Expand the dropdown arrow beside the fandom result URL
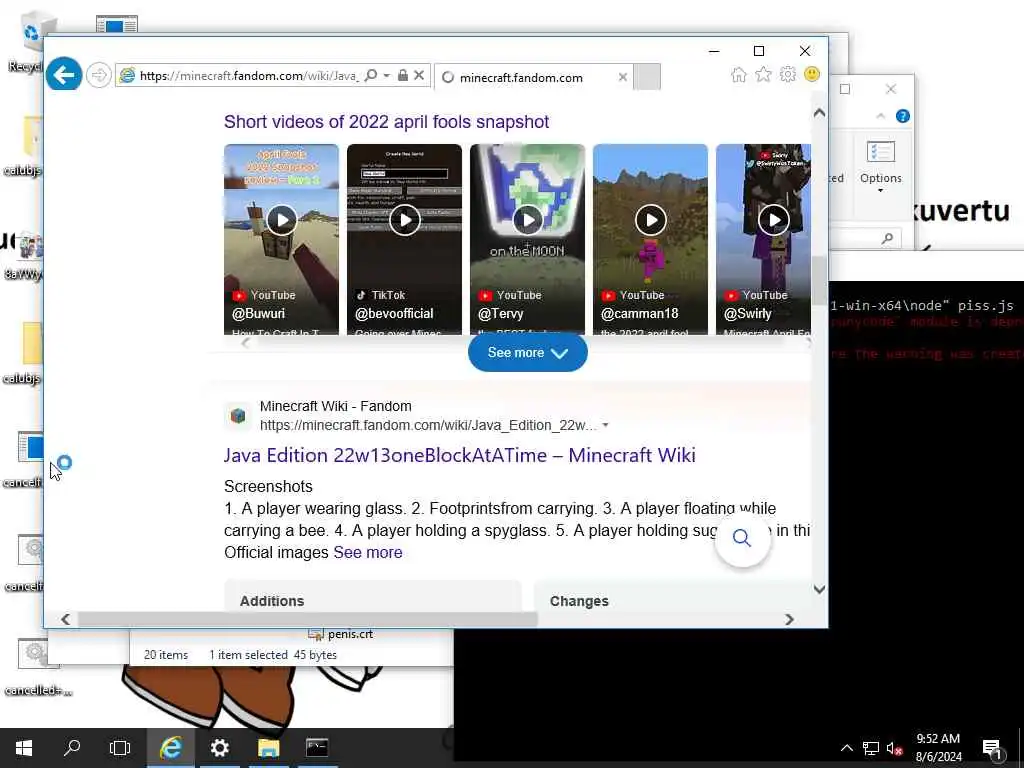The height and width of the screenshot is (768, 1024). coord(605,425)
